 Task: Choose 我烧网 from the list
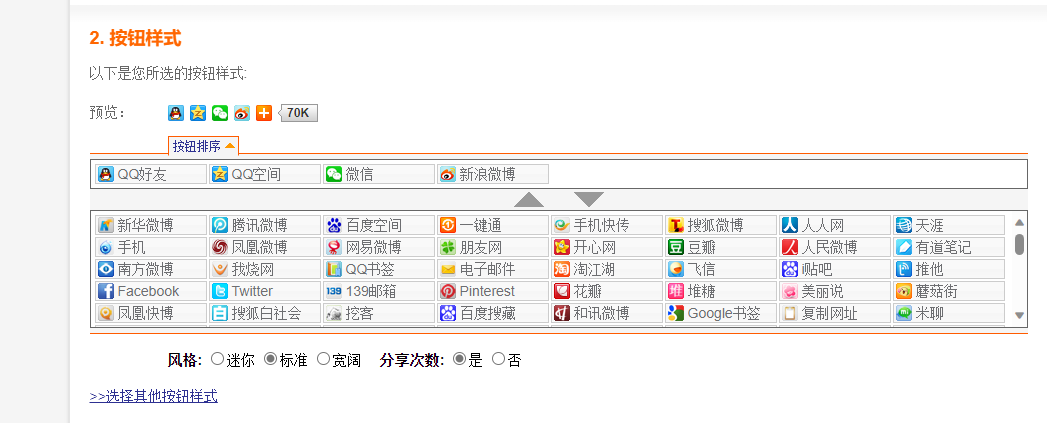click(265, 269)
